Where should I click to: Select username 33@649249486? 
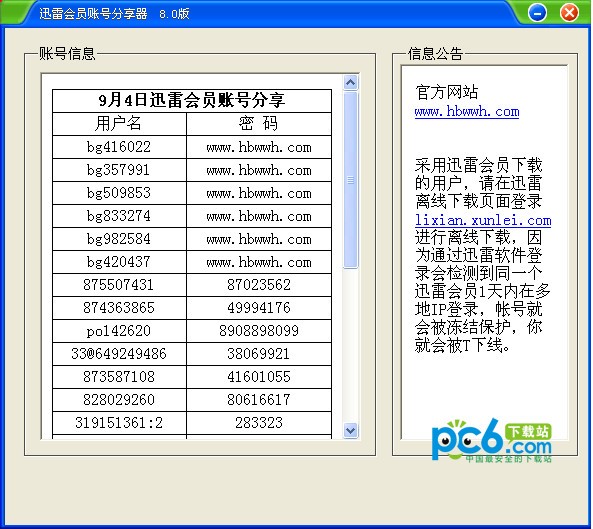[119, 354]
